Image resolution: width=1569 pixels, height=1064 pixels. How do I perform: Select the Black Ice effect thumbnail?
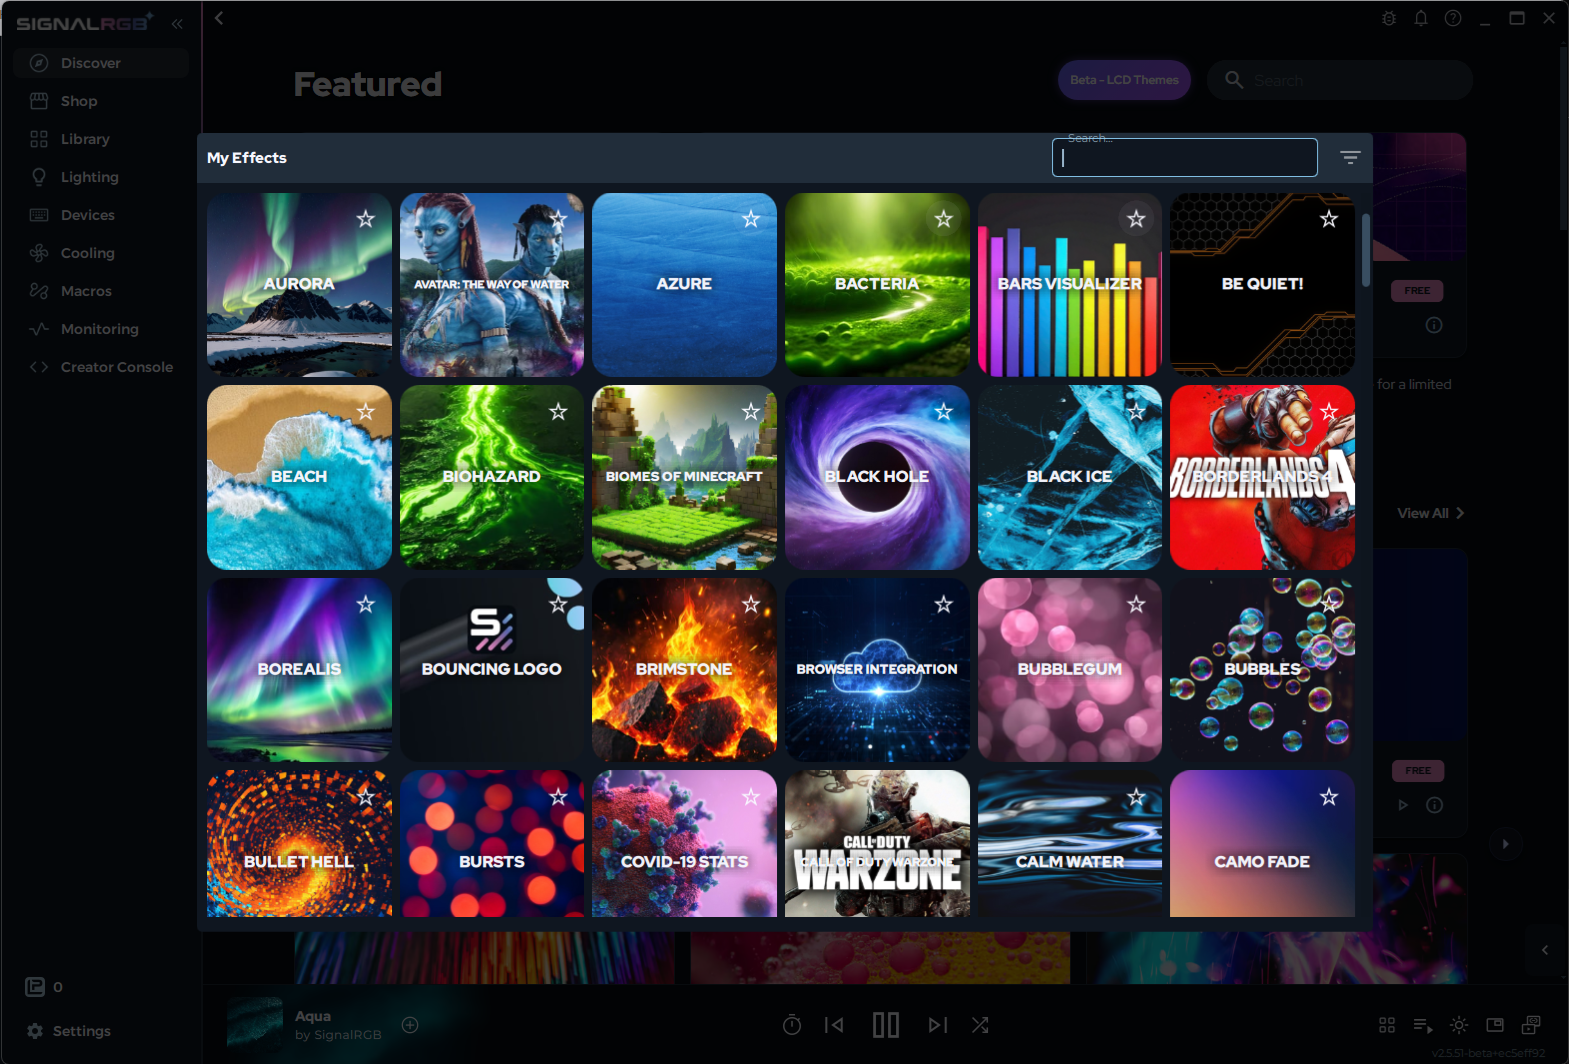click(1069, 477)
